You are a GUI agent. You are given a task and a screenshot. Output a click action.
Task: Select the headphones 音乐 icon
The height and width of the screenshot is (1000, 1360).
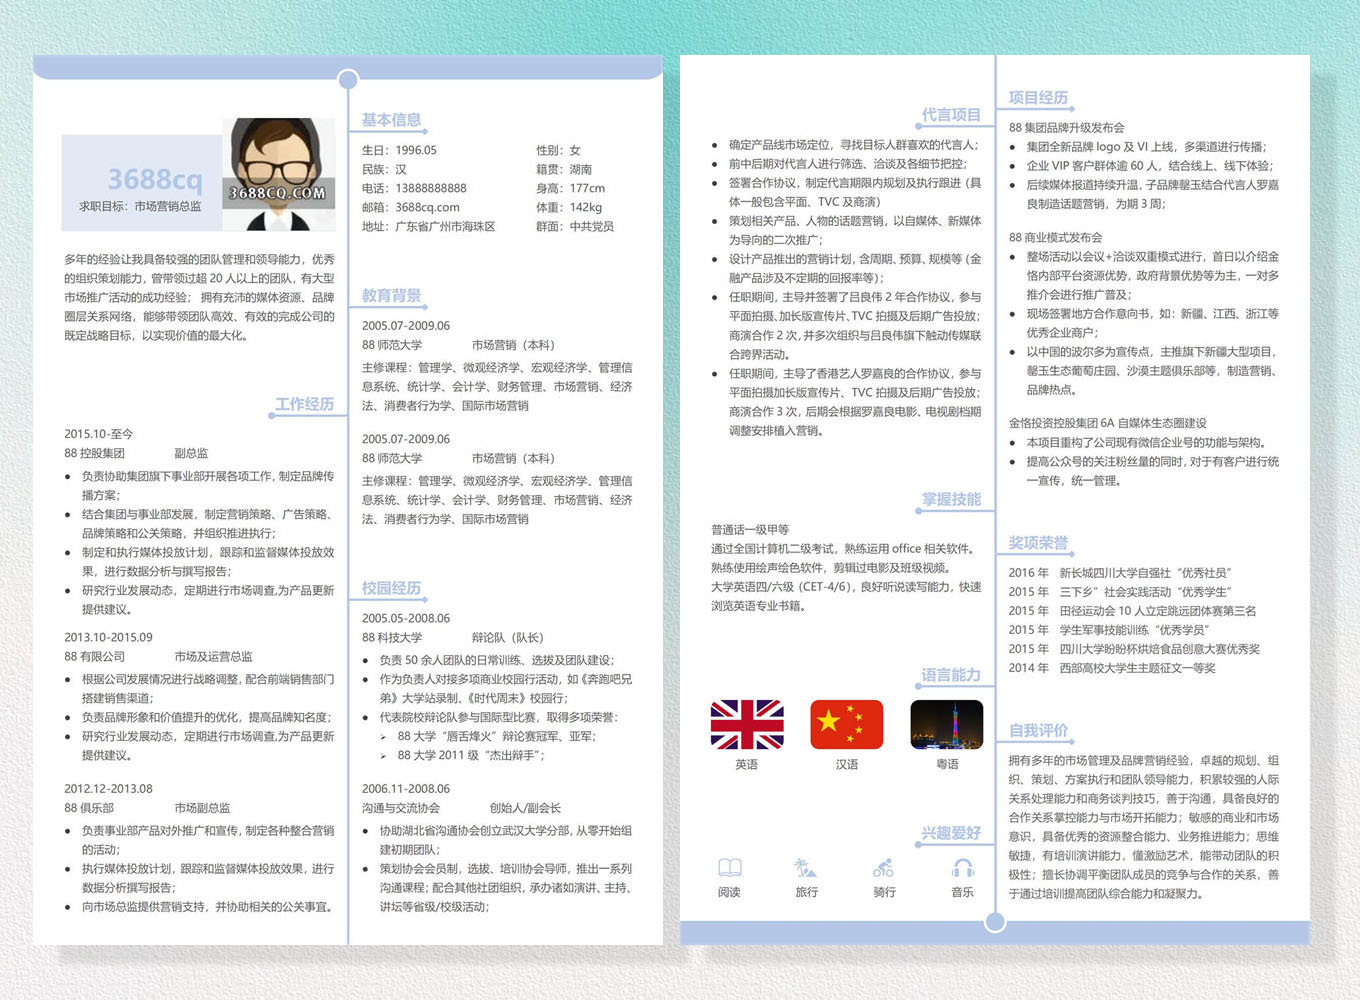(x=963, y=868)
